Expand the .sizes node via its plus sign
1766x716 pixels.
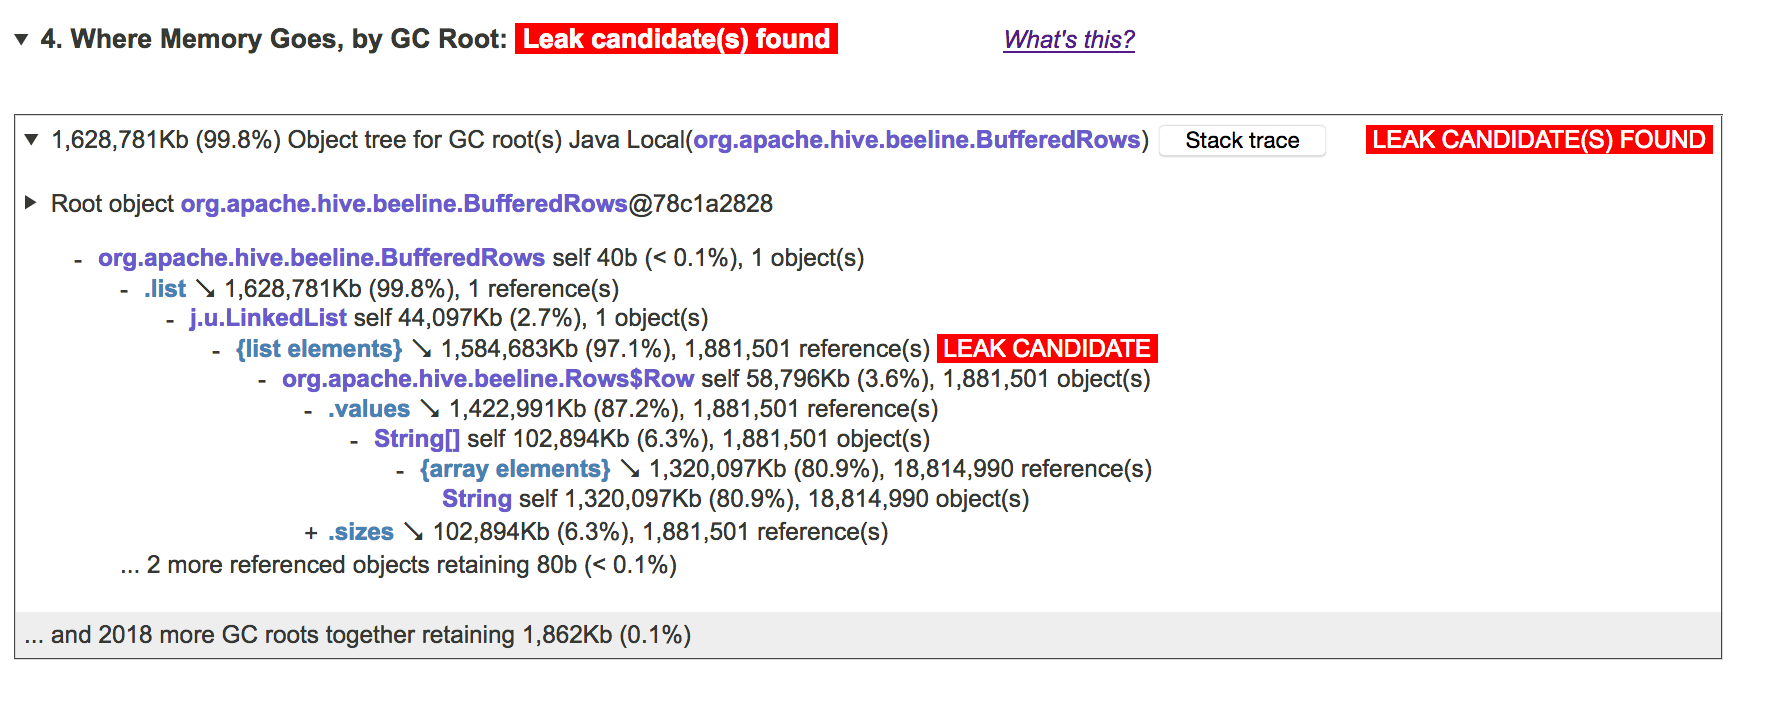click(x=310, y=532)
